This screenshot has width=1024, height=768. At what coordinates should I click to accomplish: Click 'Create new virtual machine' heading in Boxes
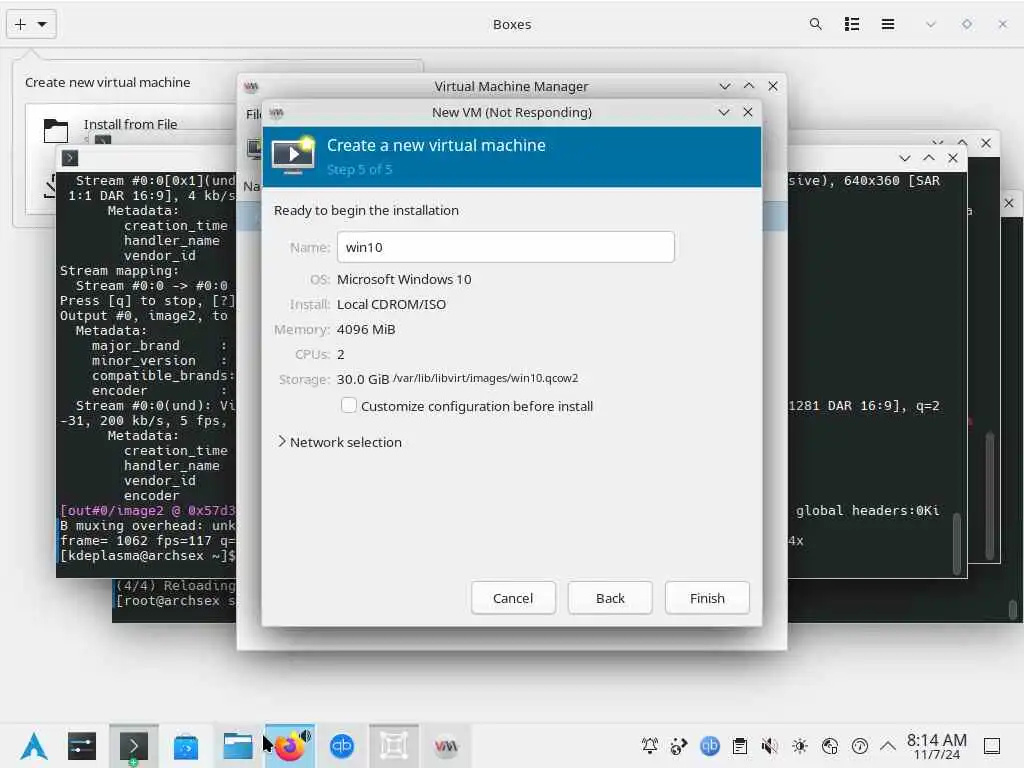point(108,82)
